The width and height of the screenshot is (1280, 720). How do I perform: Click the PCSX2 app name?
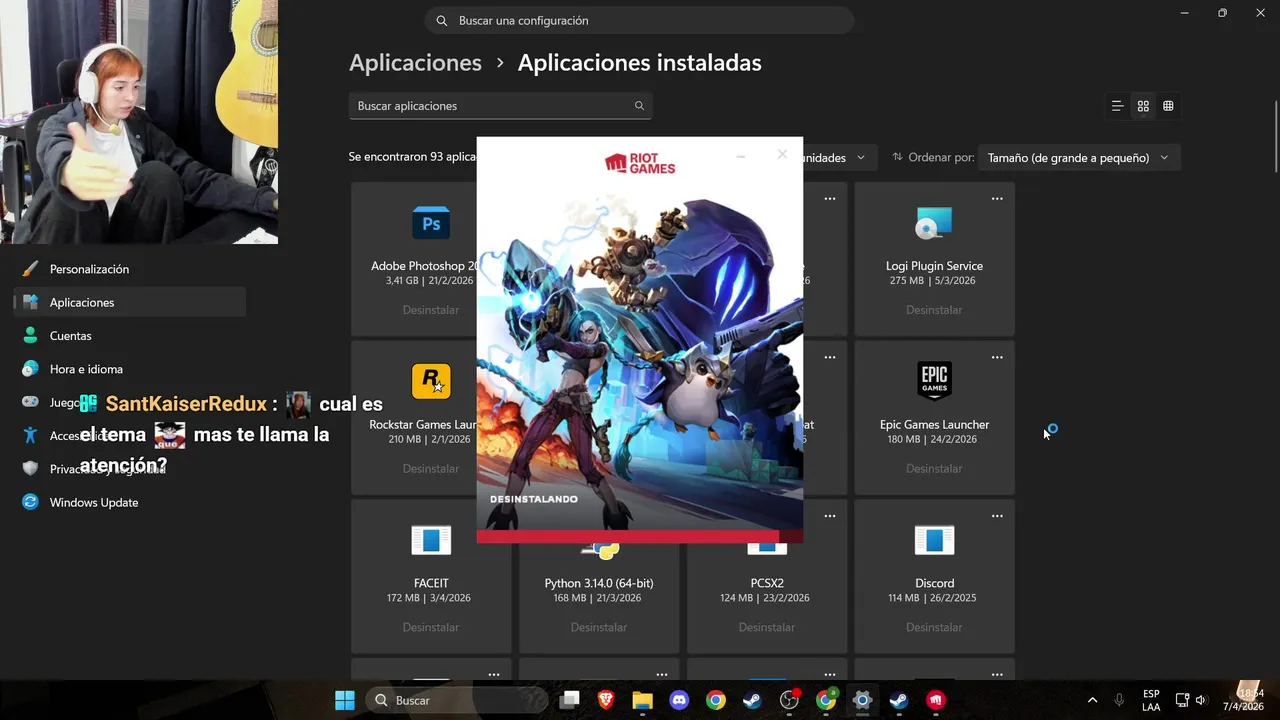pos(767,583)
